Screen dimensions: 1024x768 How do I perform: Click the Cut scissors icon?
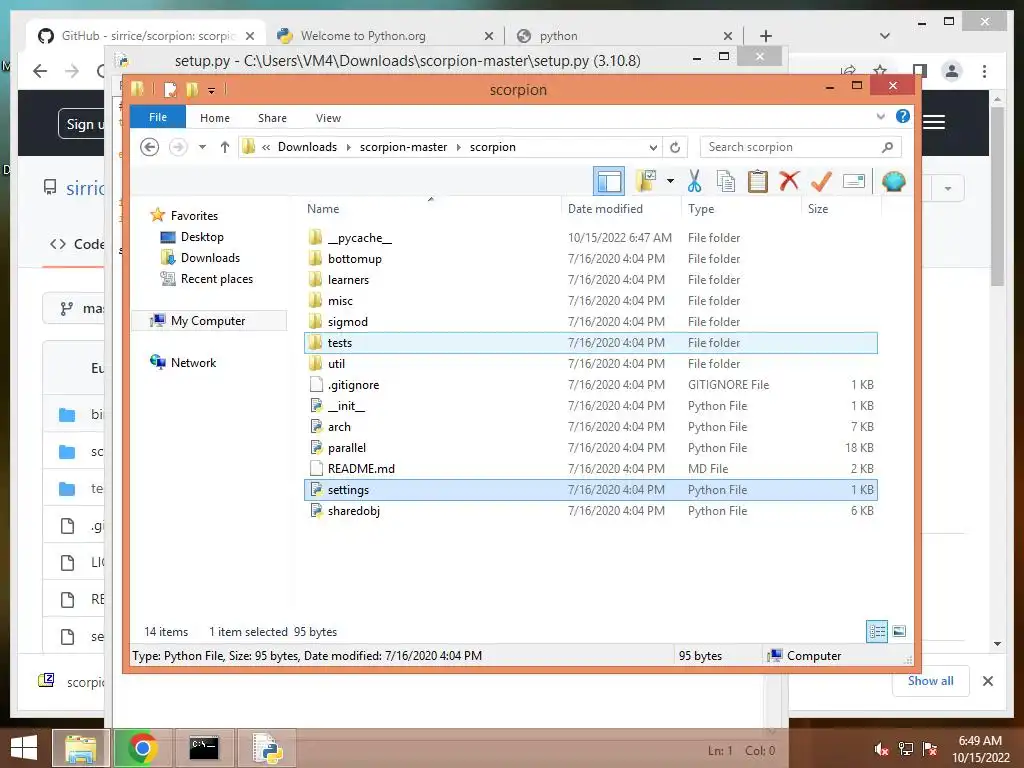point(694,181)
